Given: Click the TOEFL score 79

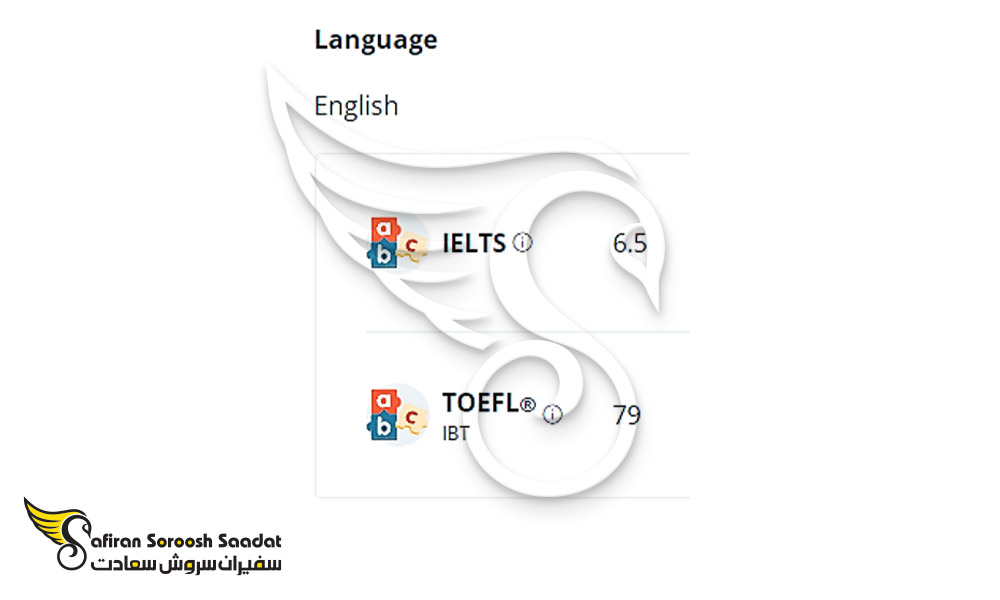Looking at the screenshot, I should click(627, 415).
